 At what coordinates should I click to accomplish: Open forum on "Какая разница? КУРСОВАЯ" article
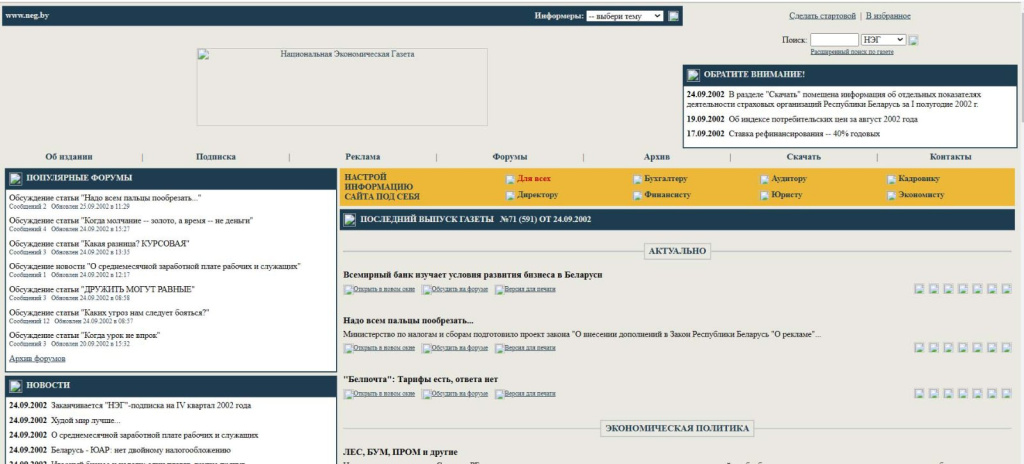[99, 244]
